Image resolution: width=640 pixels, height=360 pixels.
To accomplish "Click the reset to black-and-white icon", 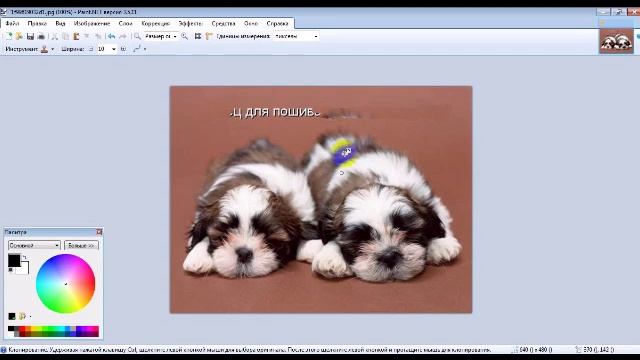I will (11, 270).
